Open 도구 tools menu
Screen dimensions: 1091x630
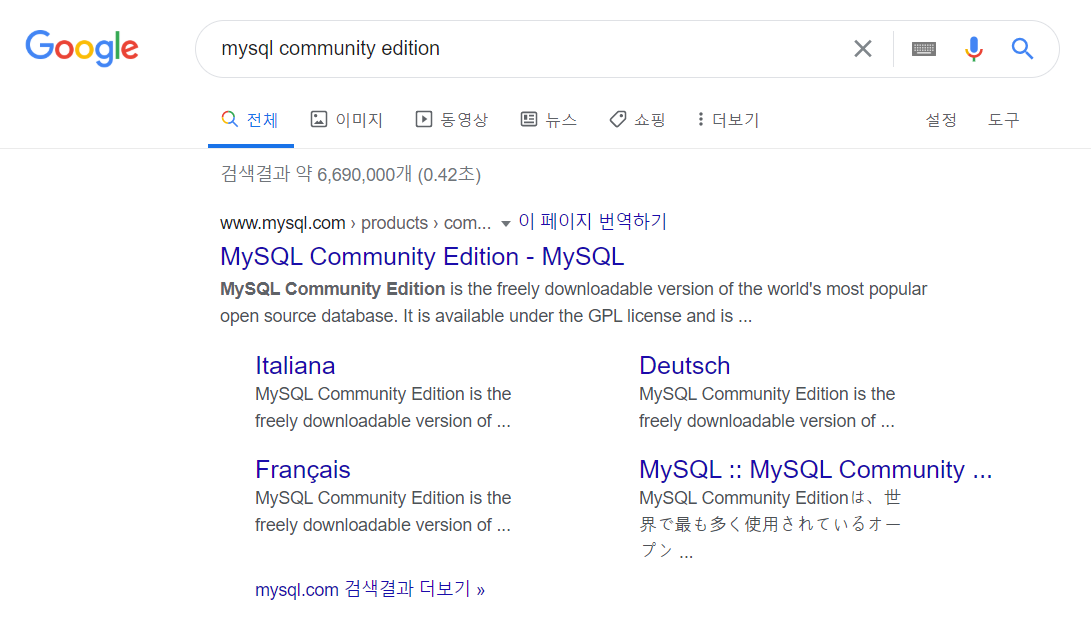(1003, 120)
